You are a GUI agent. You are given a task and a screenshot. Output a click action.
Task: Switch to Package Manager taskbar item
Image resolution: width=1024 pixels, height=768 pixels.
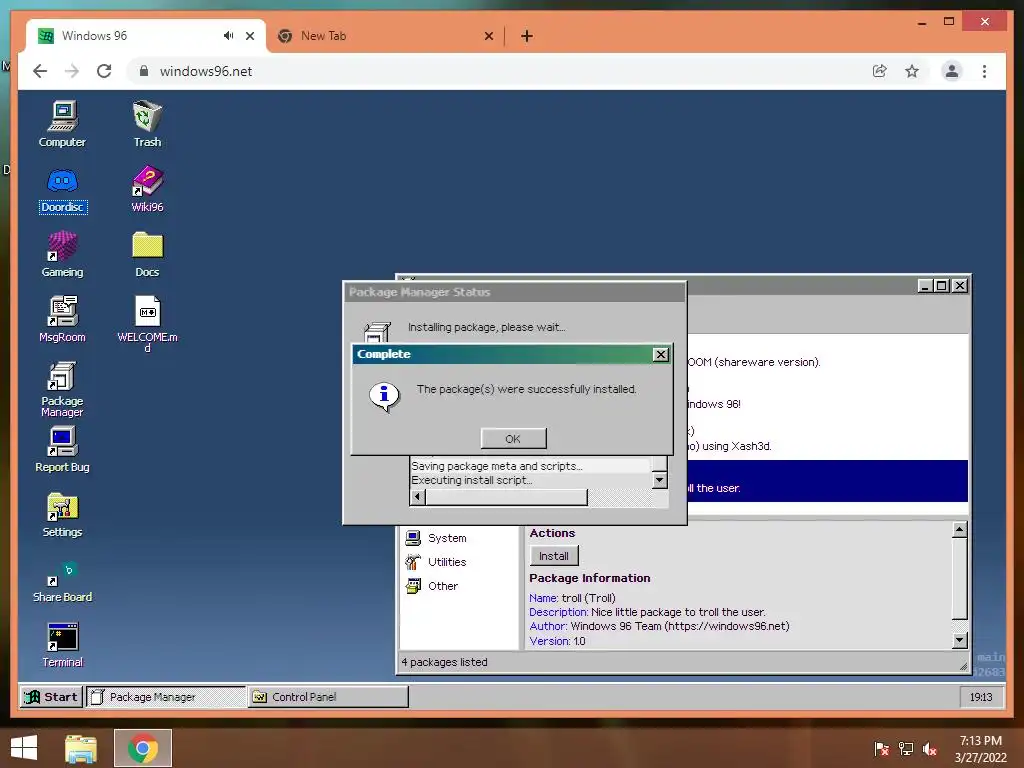click(x=167, y=697)
